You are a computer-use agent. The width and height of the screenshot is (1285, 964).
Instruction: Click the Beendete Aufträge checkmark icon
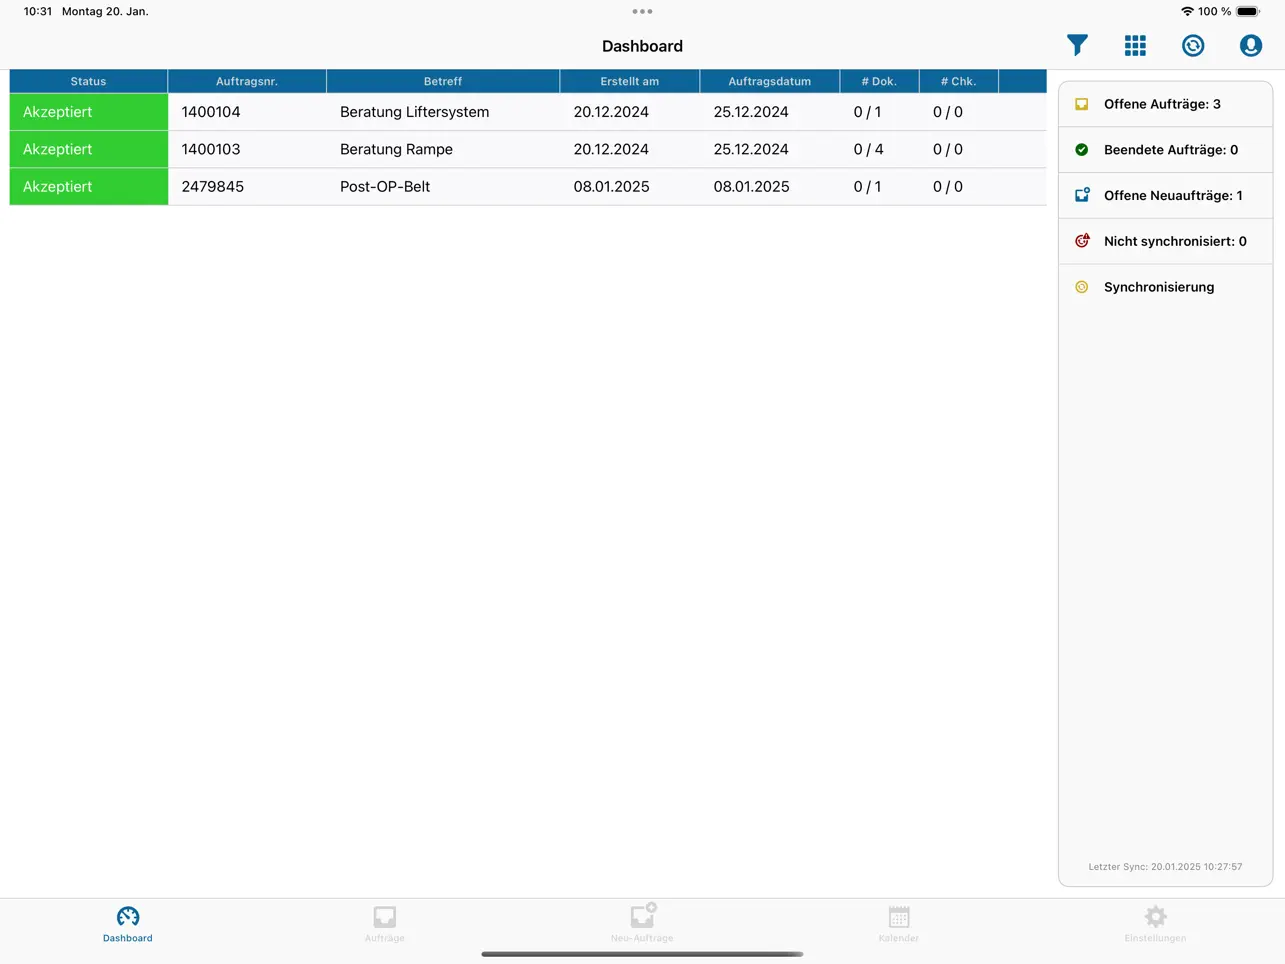(x=1082, y=150)
